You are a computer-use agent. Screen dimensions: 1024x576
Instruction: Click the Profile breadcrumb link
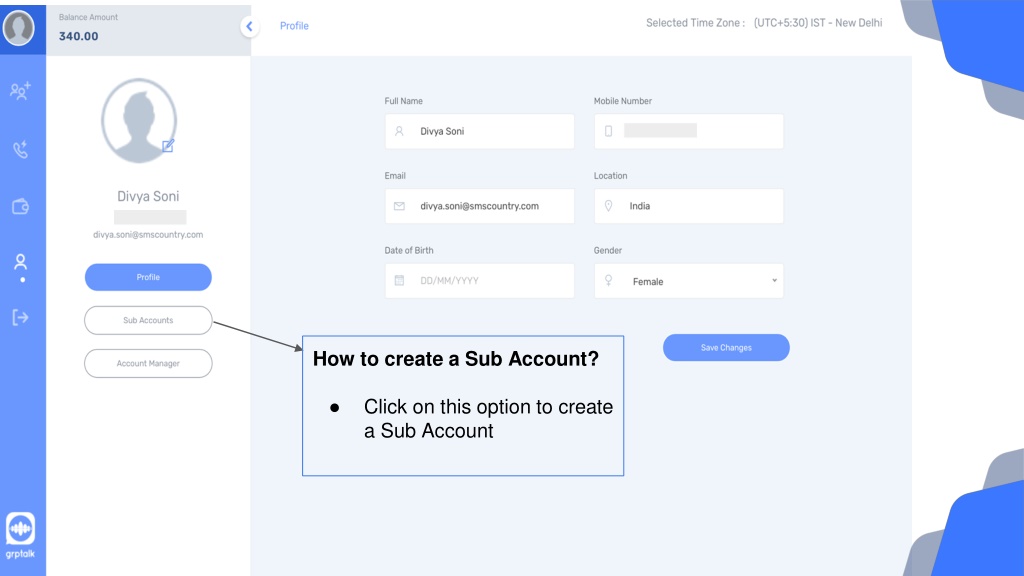[x=294, y=26]
